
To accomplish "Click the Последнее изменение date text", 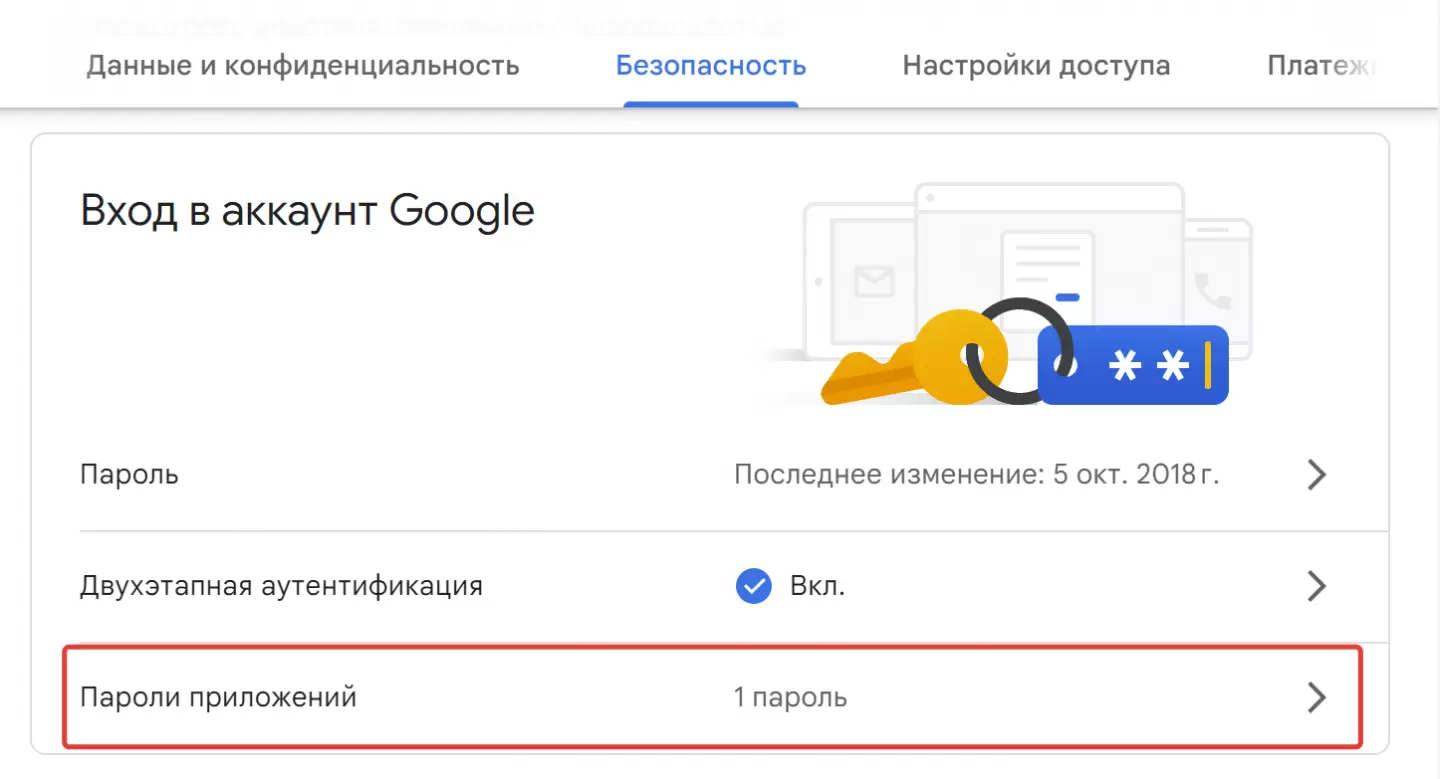I will point(976,474).
